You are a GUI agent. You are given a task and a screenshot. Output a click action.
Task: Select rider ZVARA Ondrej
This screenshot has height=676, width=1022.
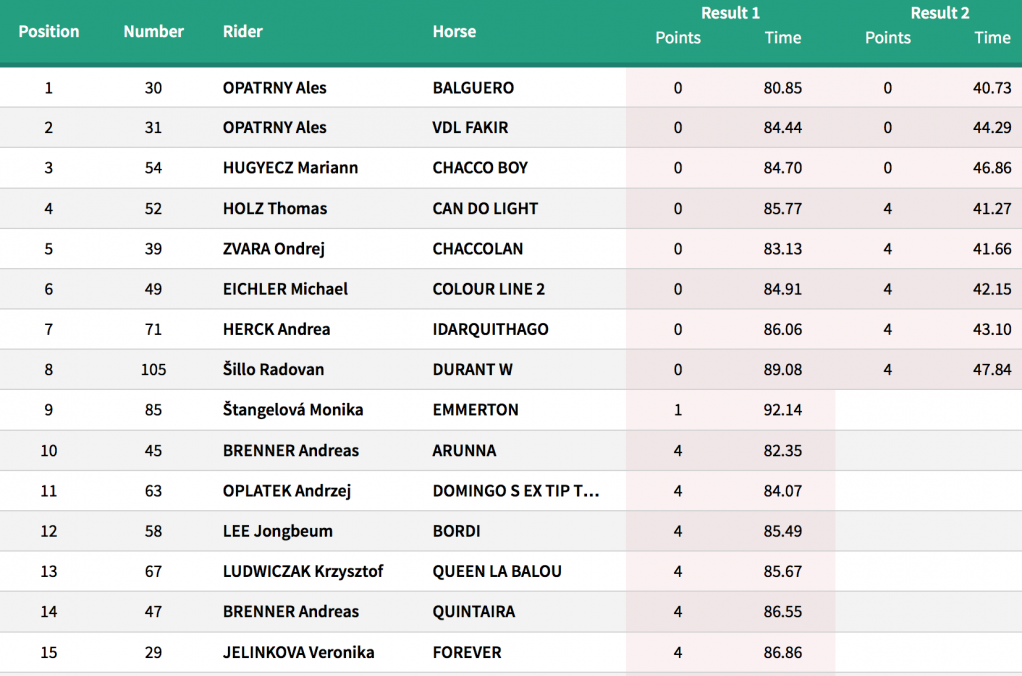tap(273, 249)
